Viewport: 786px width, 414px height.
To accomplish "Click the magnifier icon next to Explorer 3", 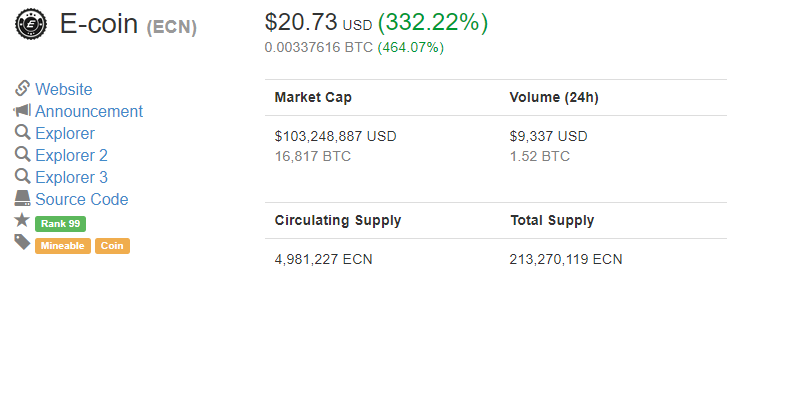I will [23, 176].
